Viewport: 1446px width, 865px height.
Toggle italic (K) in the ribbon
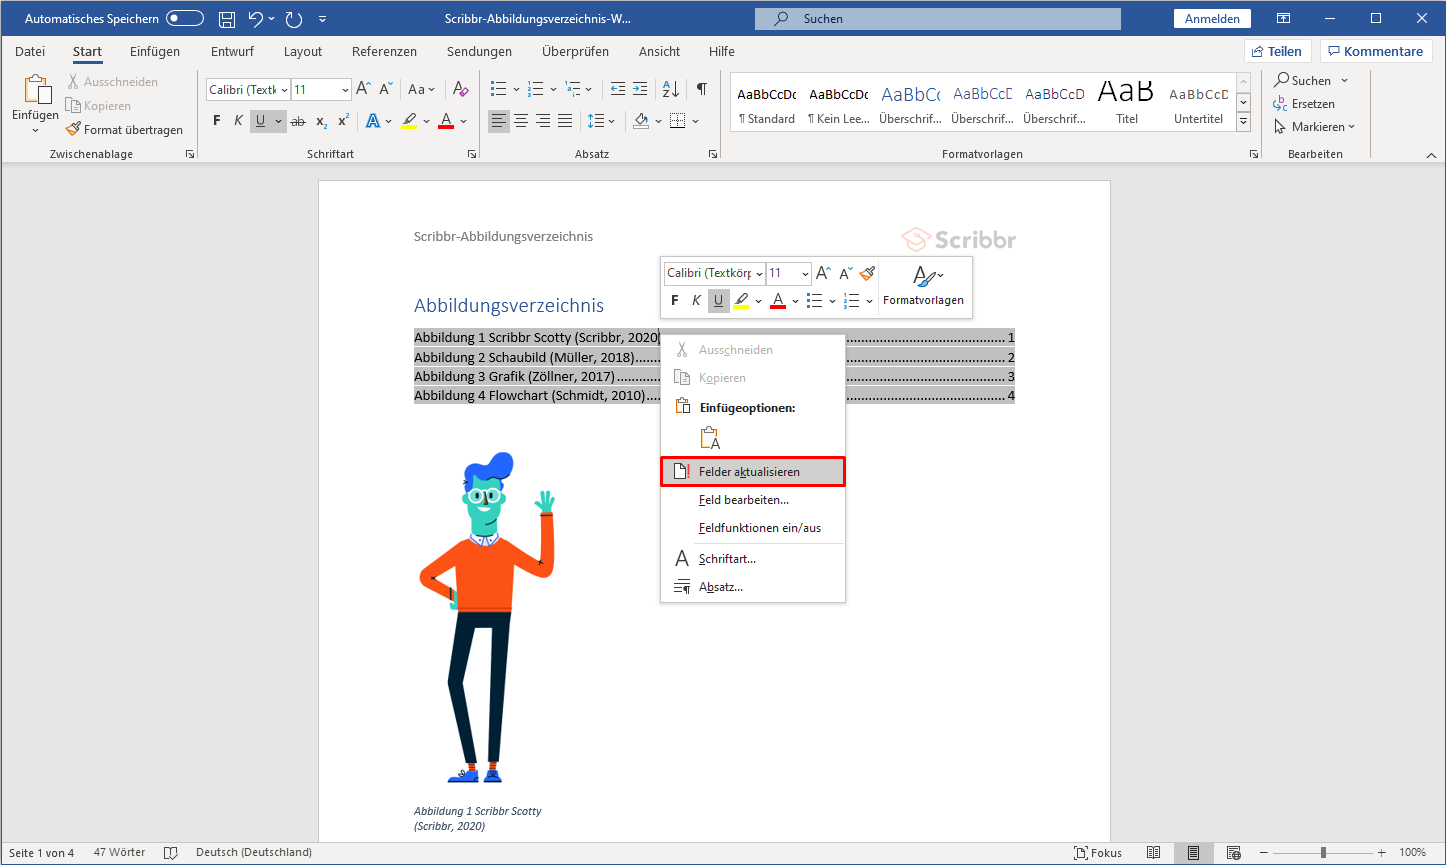click(x=238, y=121)
